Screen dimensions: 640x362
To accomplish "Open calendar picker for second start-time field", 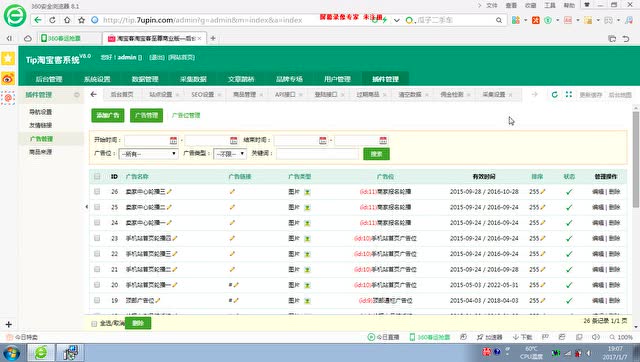I will point(233,140).
